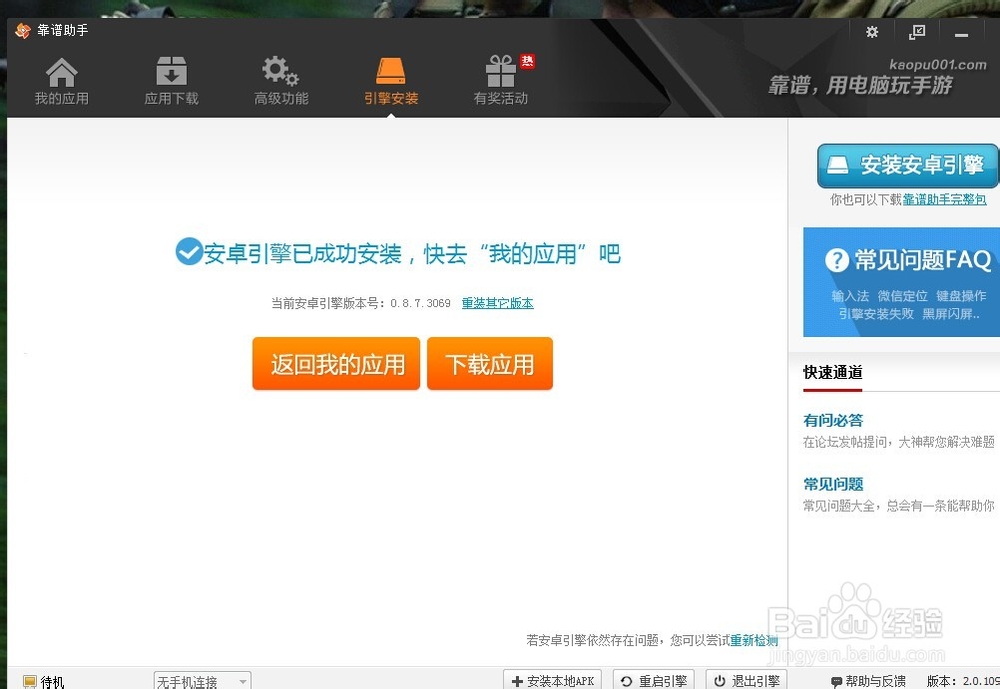
Task: Click the 键盘操作 FAQ topic
Action: (961, 296)
